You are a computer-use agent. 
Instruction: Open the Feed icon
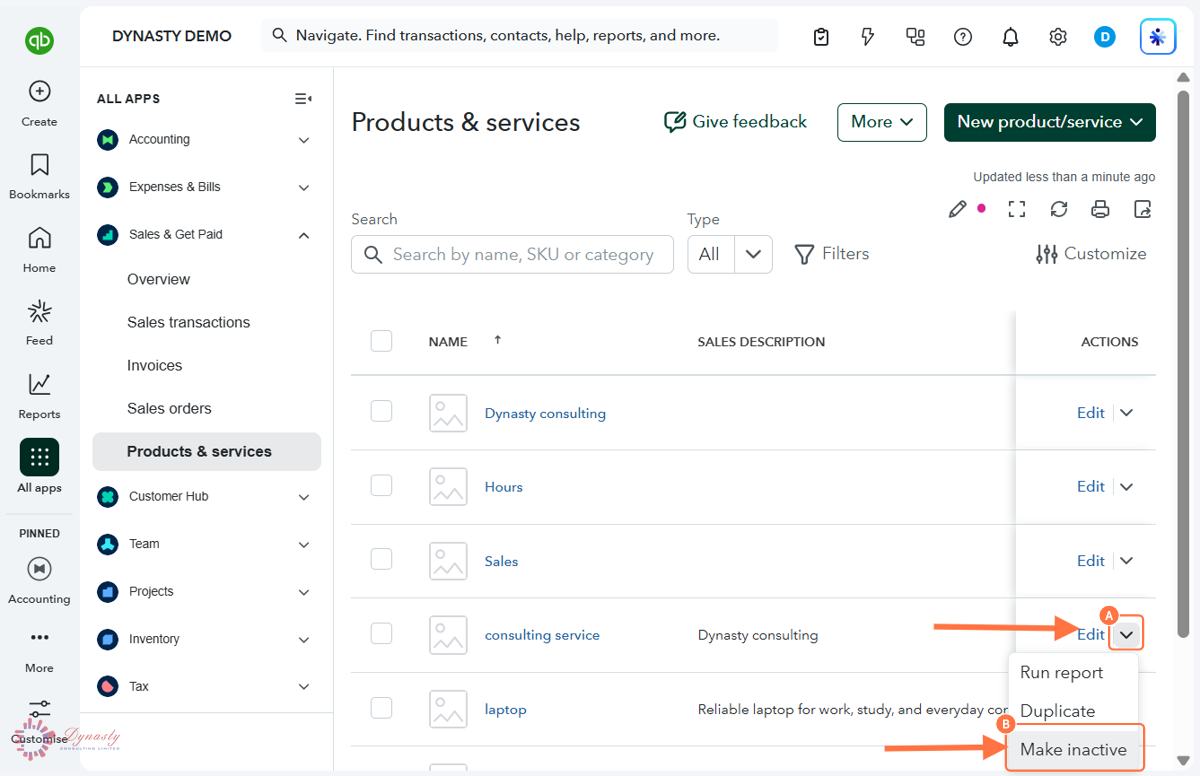39,311
